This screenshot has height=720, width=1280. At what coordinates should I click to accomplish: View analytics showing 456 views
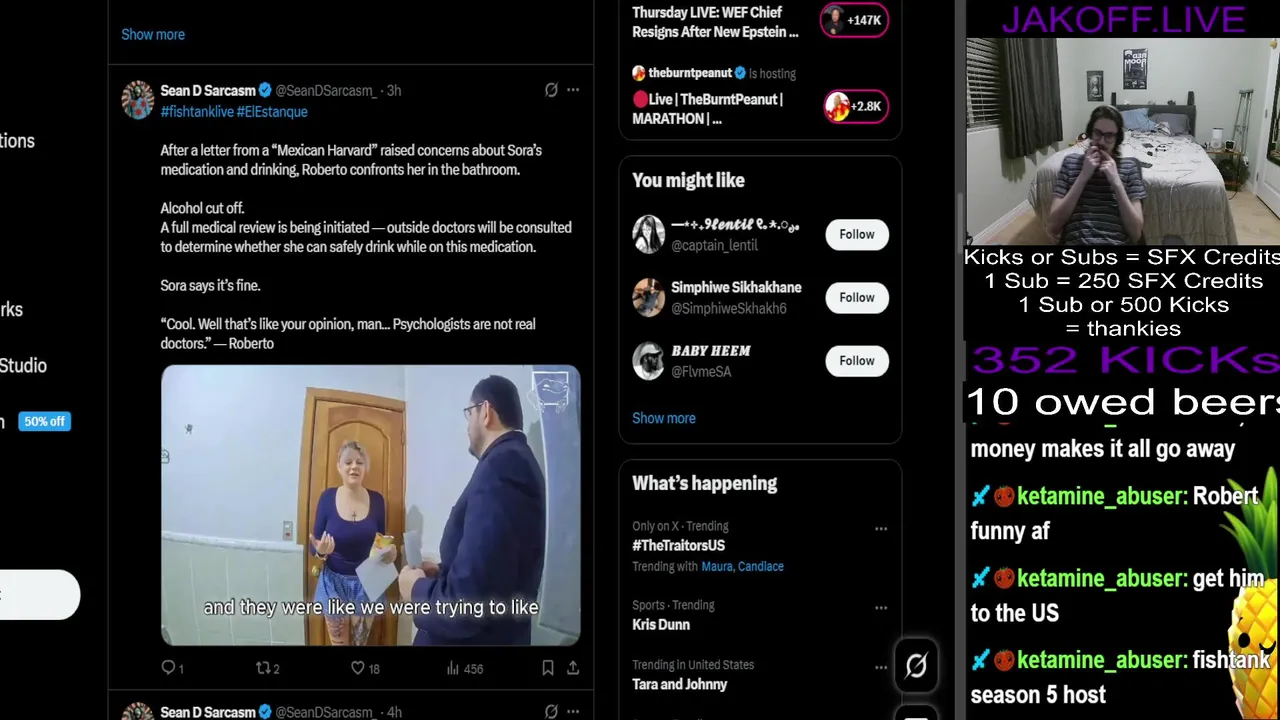pyautogui.click(x=464, y=668)
